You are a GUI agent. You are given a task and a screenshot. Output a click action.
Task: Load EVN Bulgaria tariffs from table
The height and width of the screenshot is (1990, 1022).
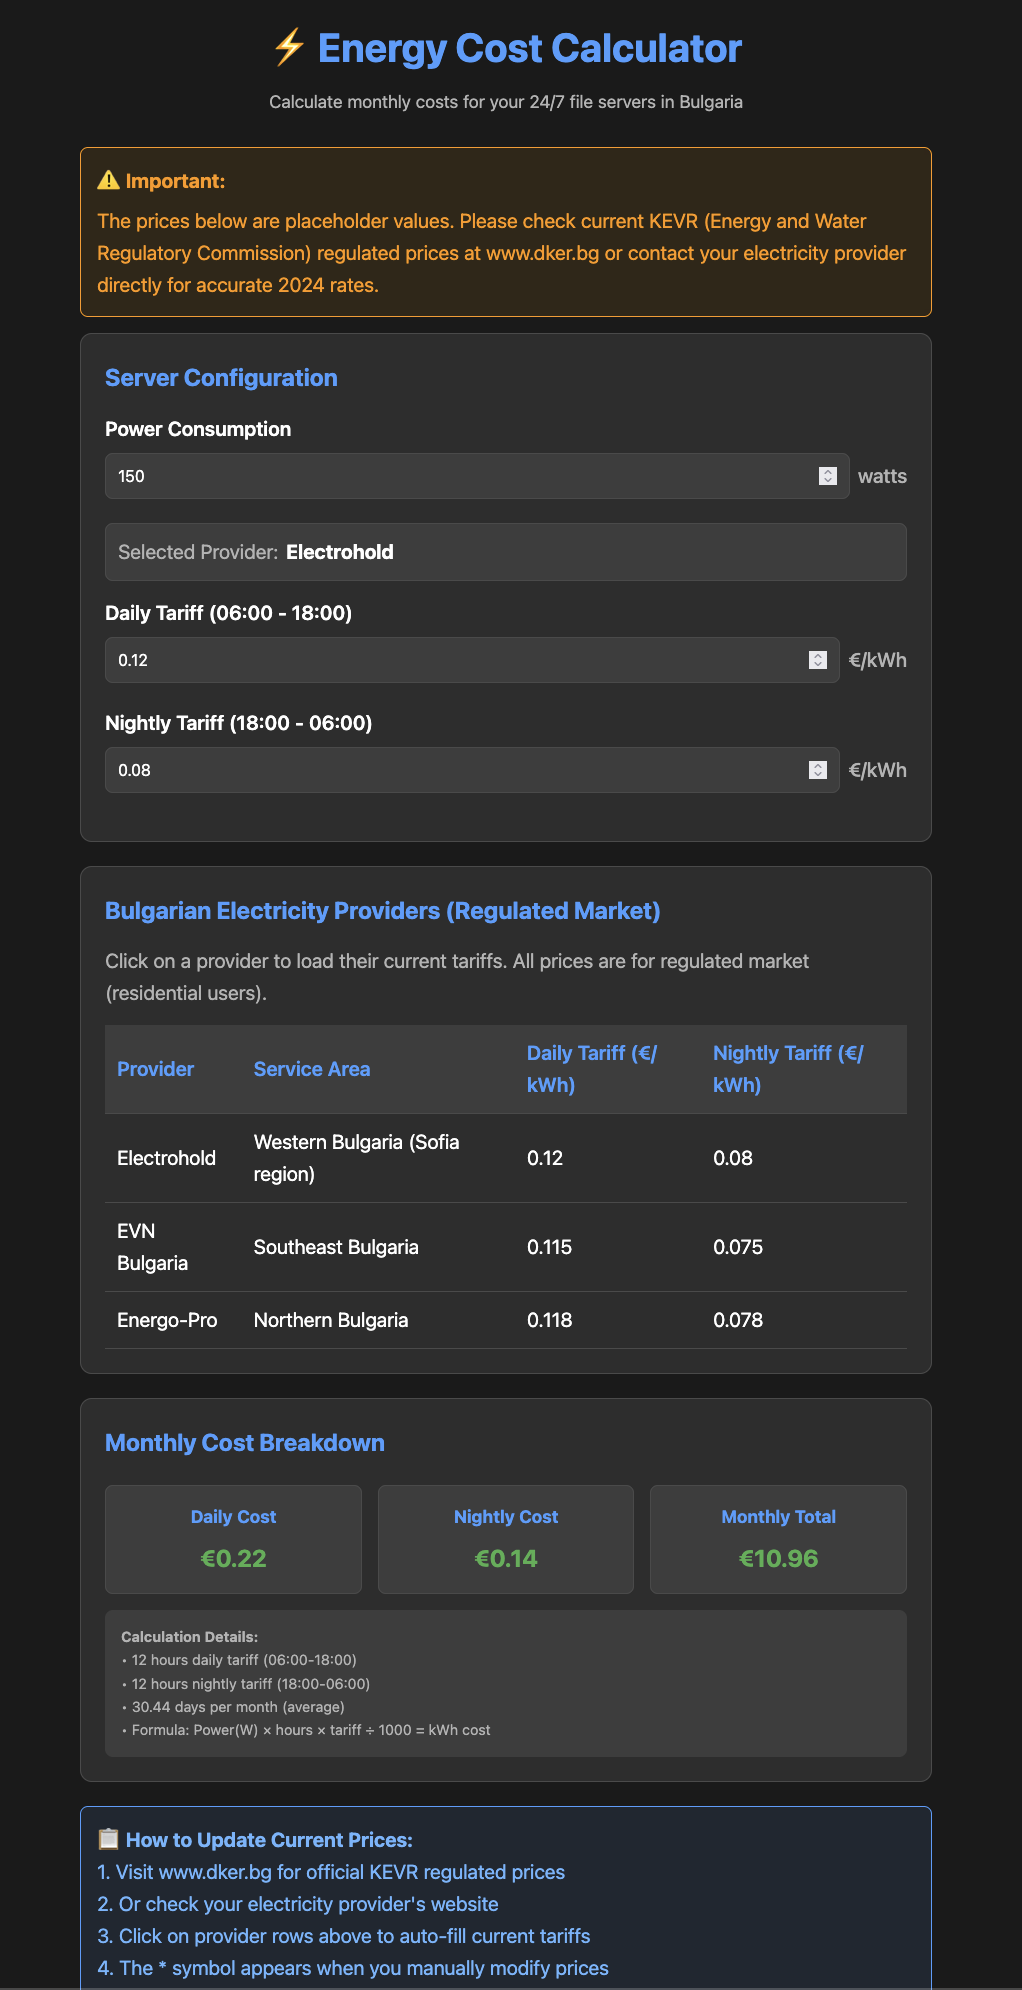pyautogui.click(x=505, y=1247)
